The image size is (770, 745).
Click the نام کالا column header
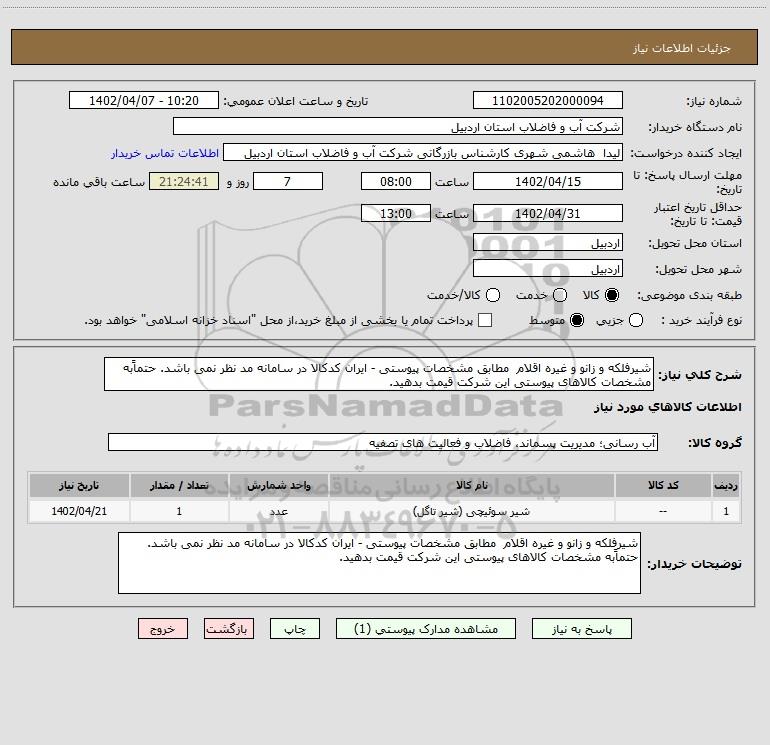coord(471,485)
